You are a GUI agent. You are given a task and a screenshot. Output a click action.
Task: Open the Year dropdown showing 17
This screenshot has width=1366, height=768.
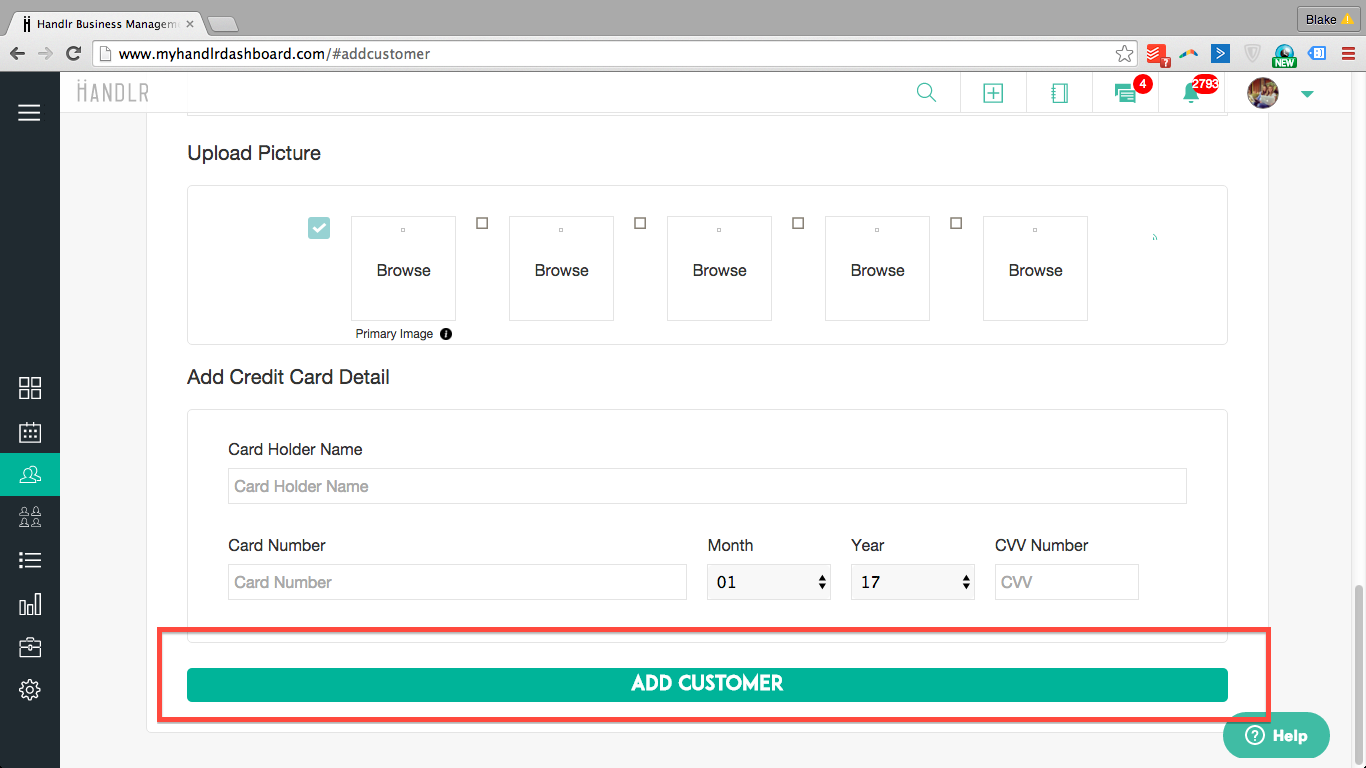(x=912, y=582)
